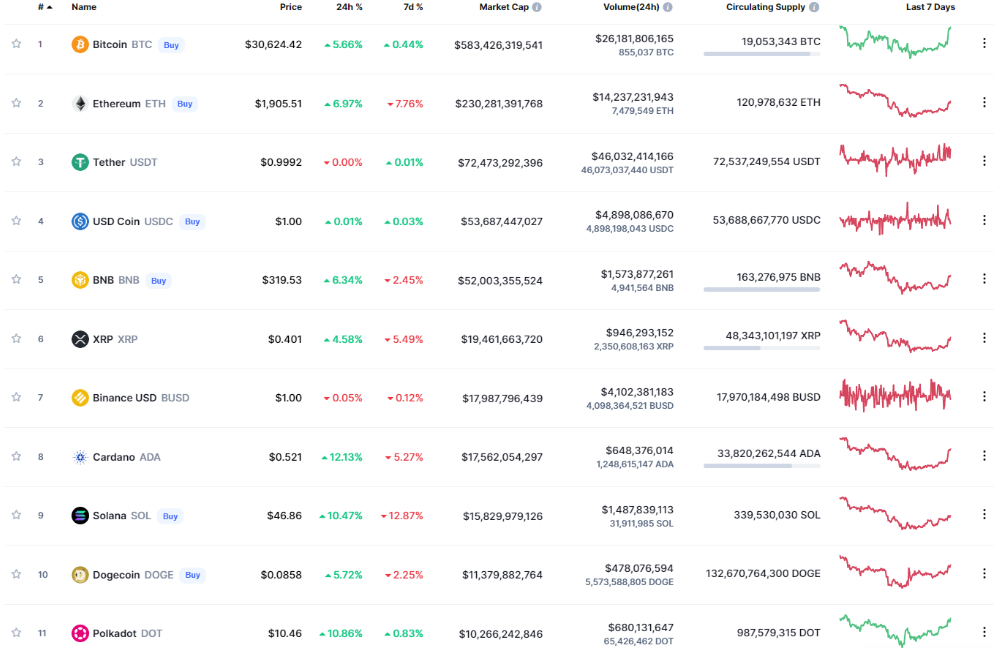Toggle the Dogecoin watchlist star
1006x657 pixels.
[x=17, y=574]
